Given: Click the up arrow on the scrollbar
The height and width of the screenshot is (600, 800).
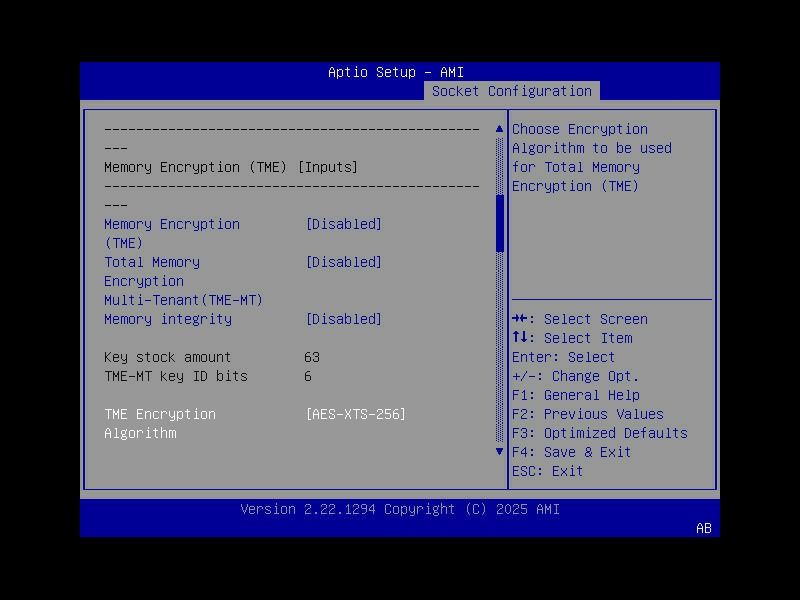Looking at the screenshot, I should (498, 128).
